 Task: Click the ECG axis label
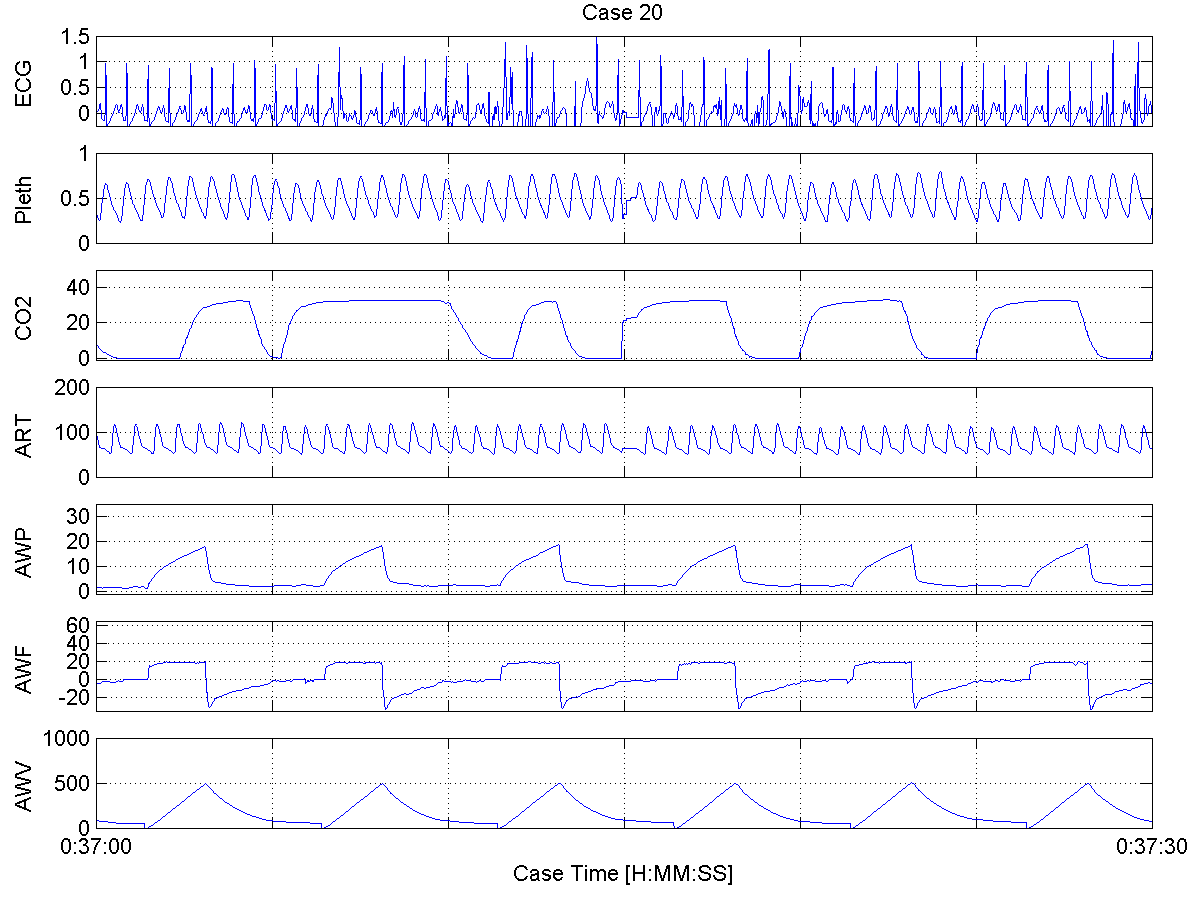point(22,82)
